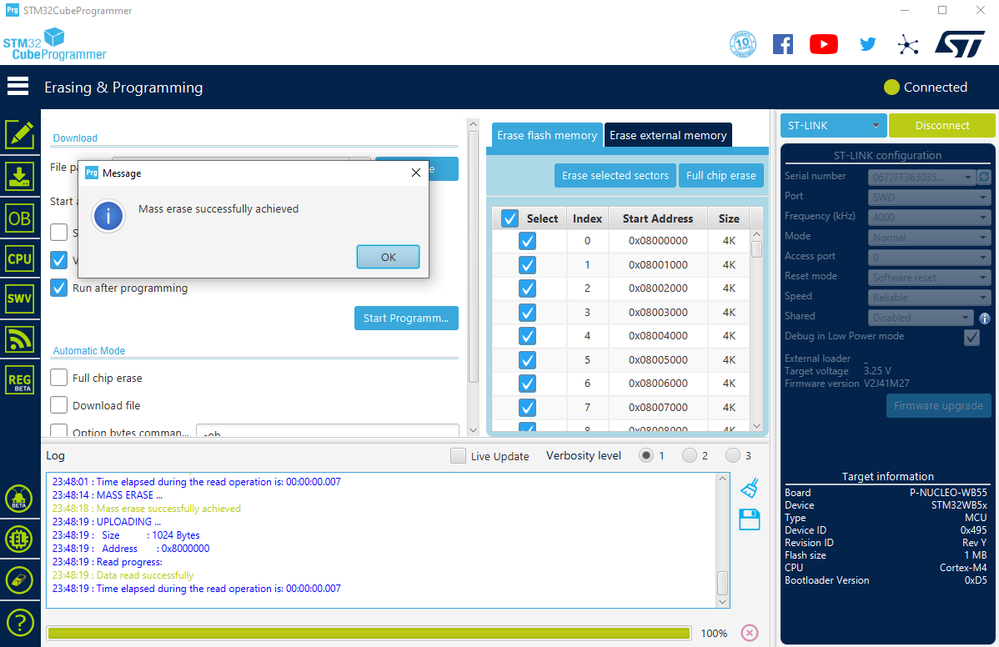Open External Loaders (EL) icon
This screenshot has width=999, height=647.
(x=19, y=539)
